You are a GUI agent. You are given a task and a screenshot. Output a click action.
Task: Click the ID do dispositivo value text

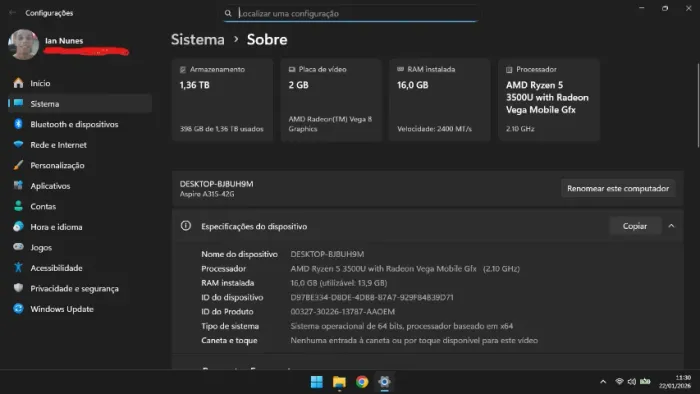(x=372, y=297)
